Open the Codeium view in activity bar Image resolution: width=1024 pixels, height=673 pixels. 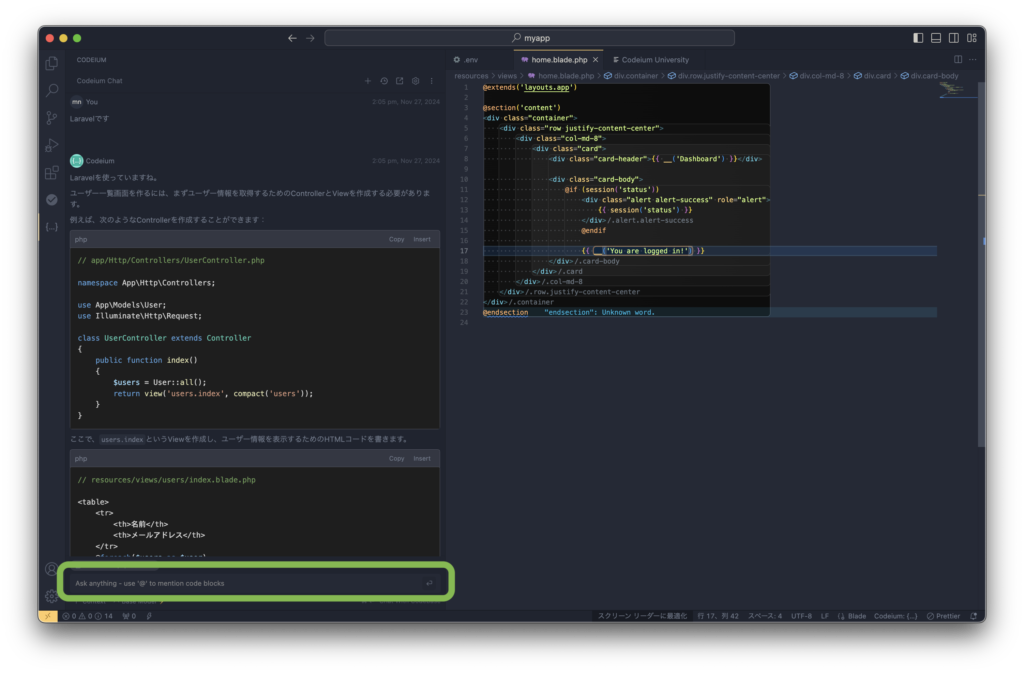(x=52, y=227)
